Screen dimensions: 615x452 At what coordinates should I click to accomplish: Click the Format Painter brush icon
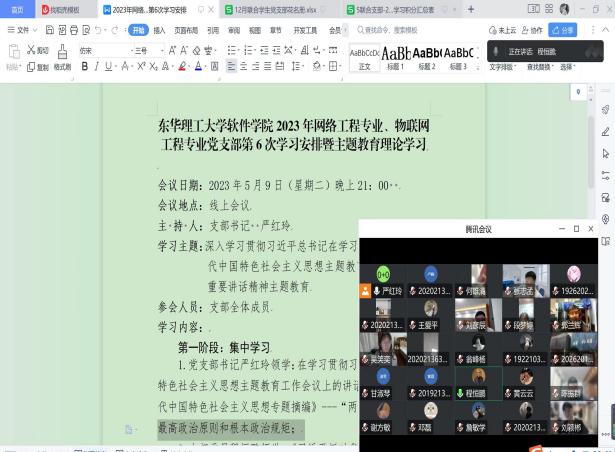pyautogui.click(x=62, y=58)
